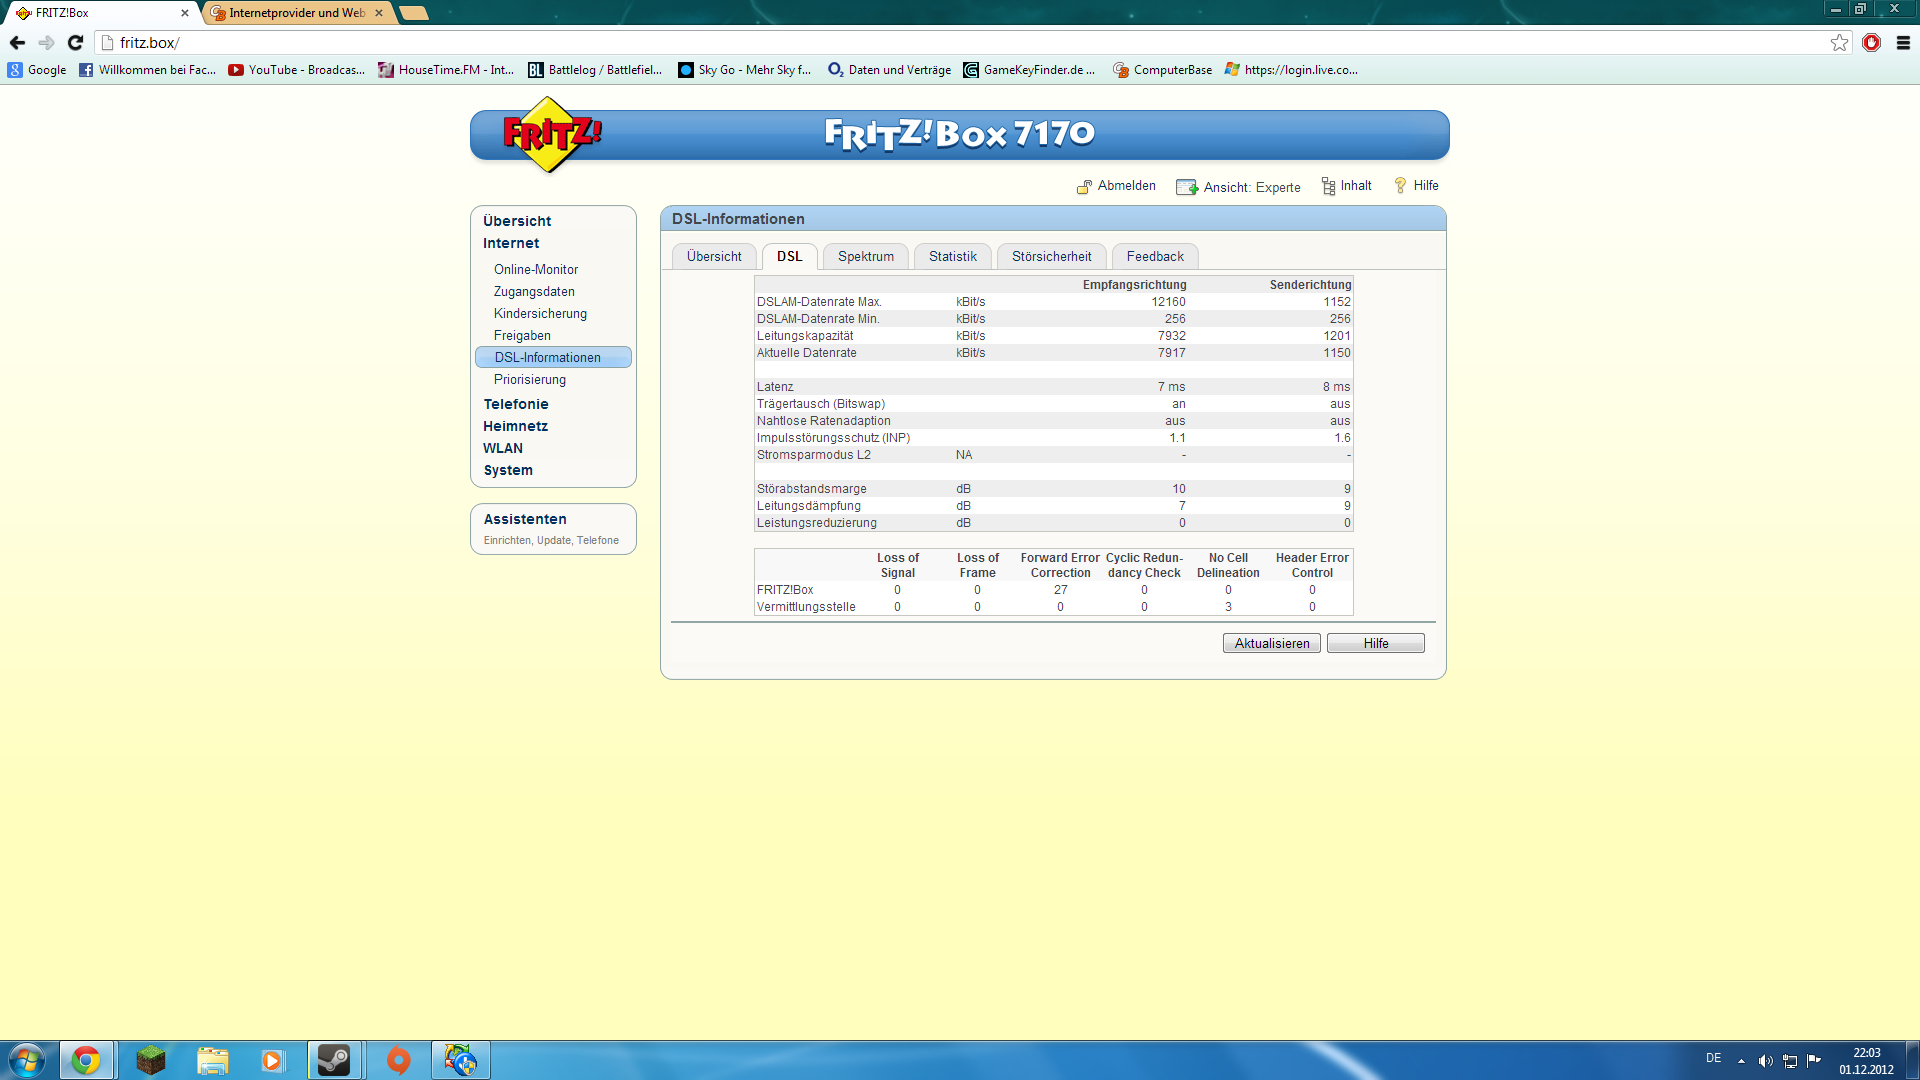Open the Telefonie section
Viewport: 1920px width, 1080px height.
516,404
